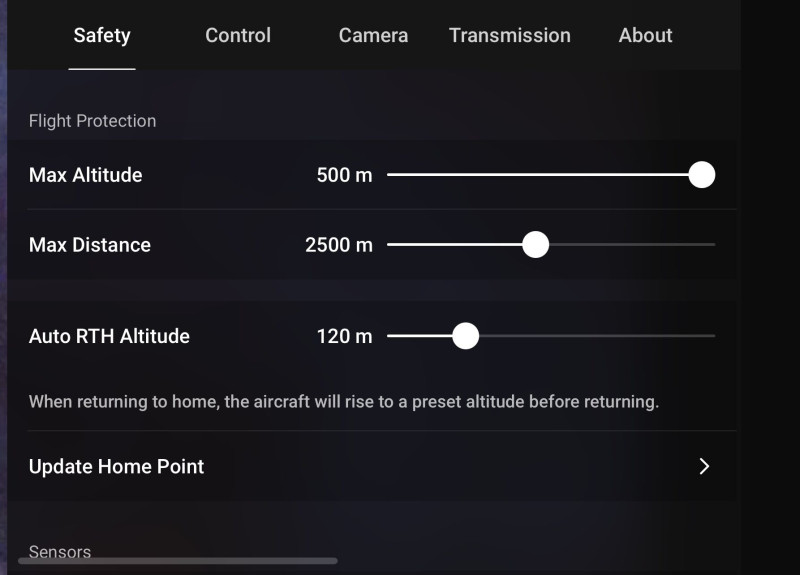Click the Flight Protection section heading
Screen dimensions: 800x575
[92, 121]
